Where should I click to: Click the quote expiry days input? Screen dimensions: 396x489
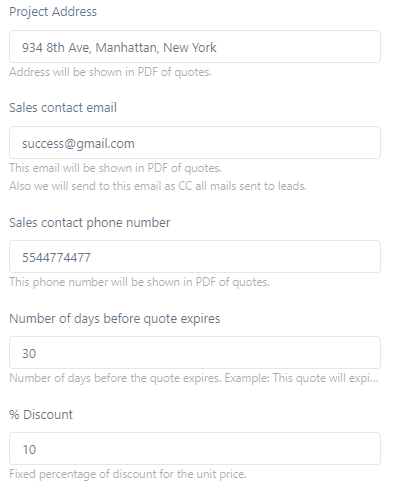(195, 353)
